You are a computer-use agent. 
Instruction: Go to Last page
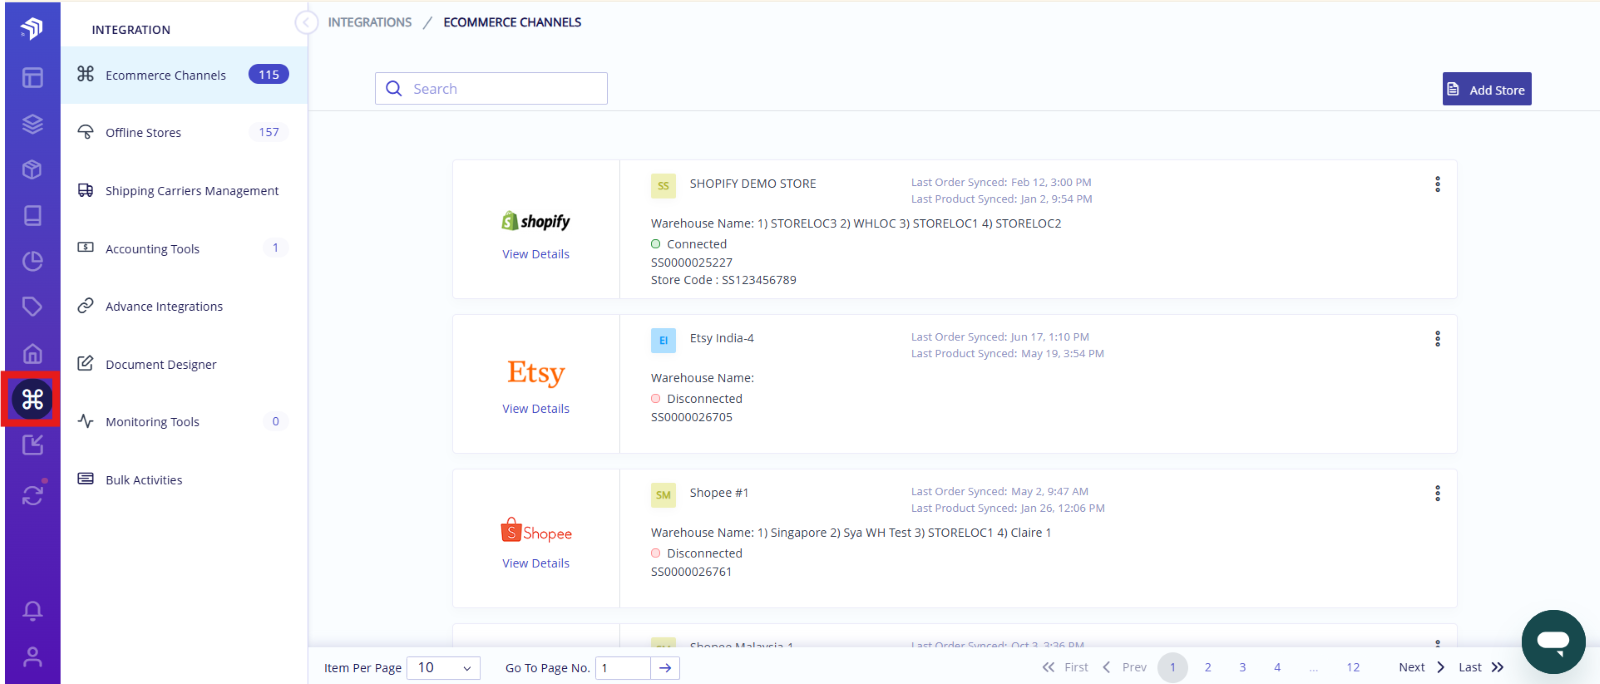[x=1481, y=667]
